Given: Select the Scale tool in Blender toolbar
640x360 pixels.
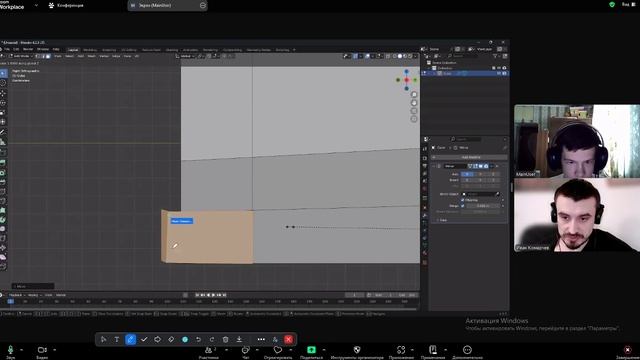Looking at the screenshot, I should 3,112.
